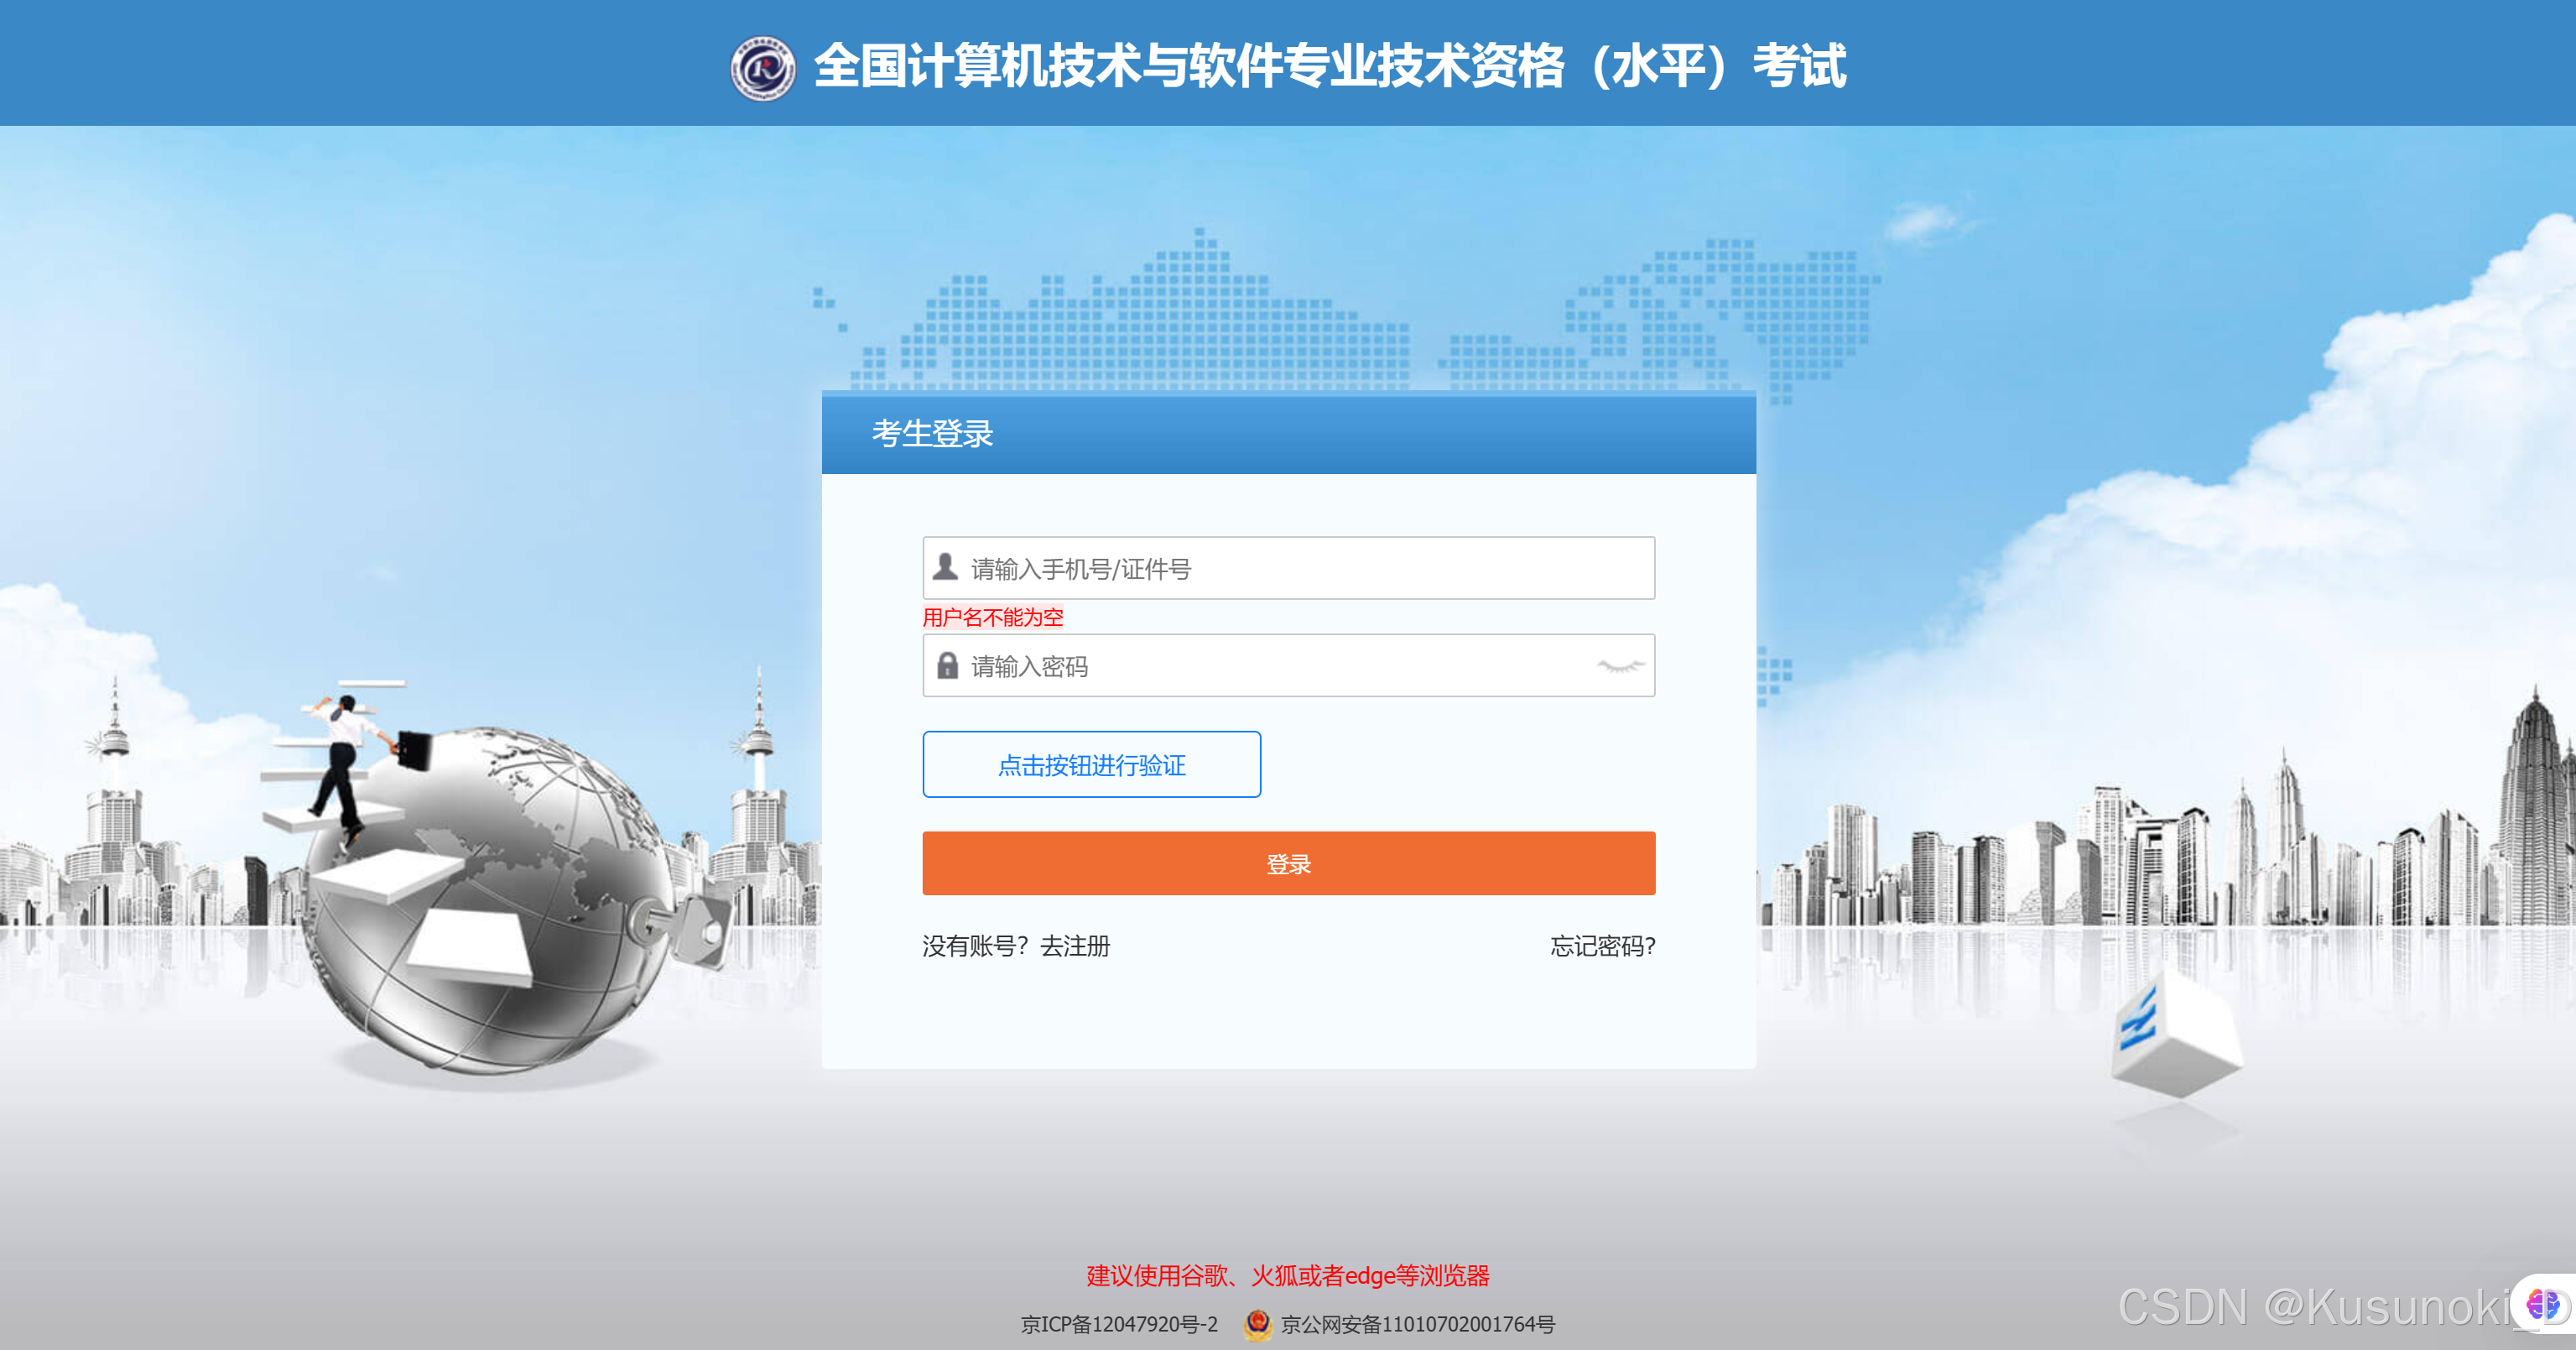Viewport: 2576px width, 1350px height.
Task: Click the red browser recommendation notice
Action: (x=1288, y=1275)
